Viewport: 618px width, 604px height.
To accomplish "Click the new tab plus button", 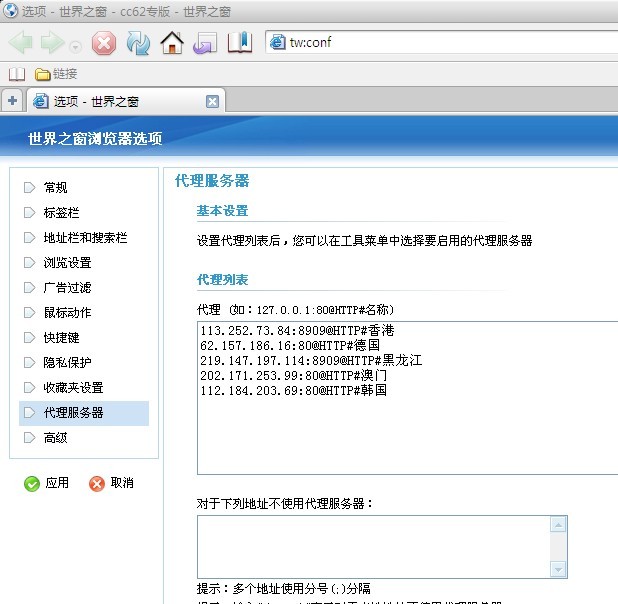I will tap(12, 101).
